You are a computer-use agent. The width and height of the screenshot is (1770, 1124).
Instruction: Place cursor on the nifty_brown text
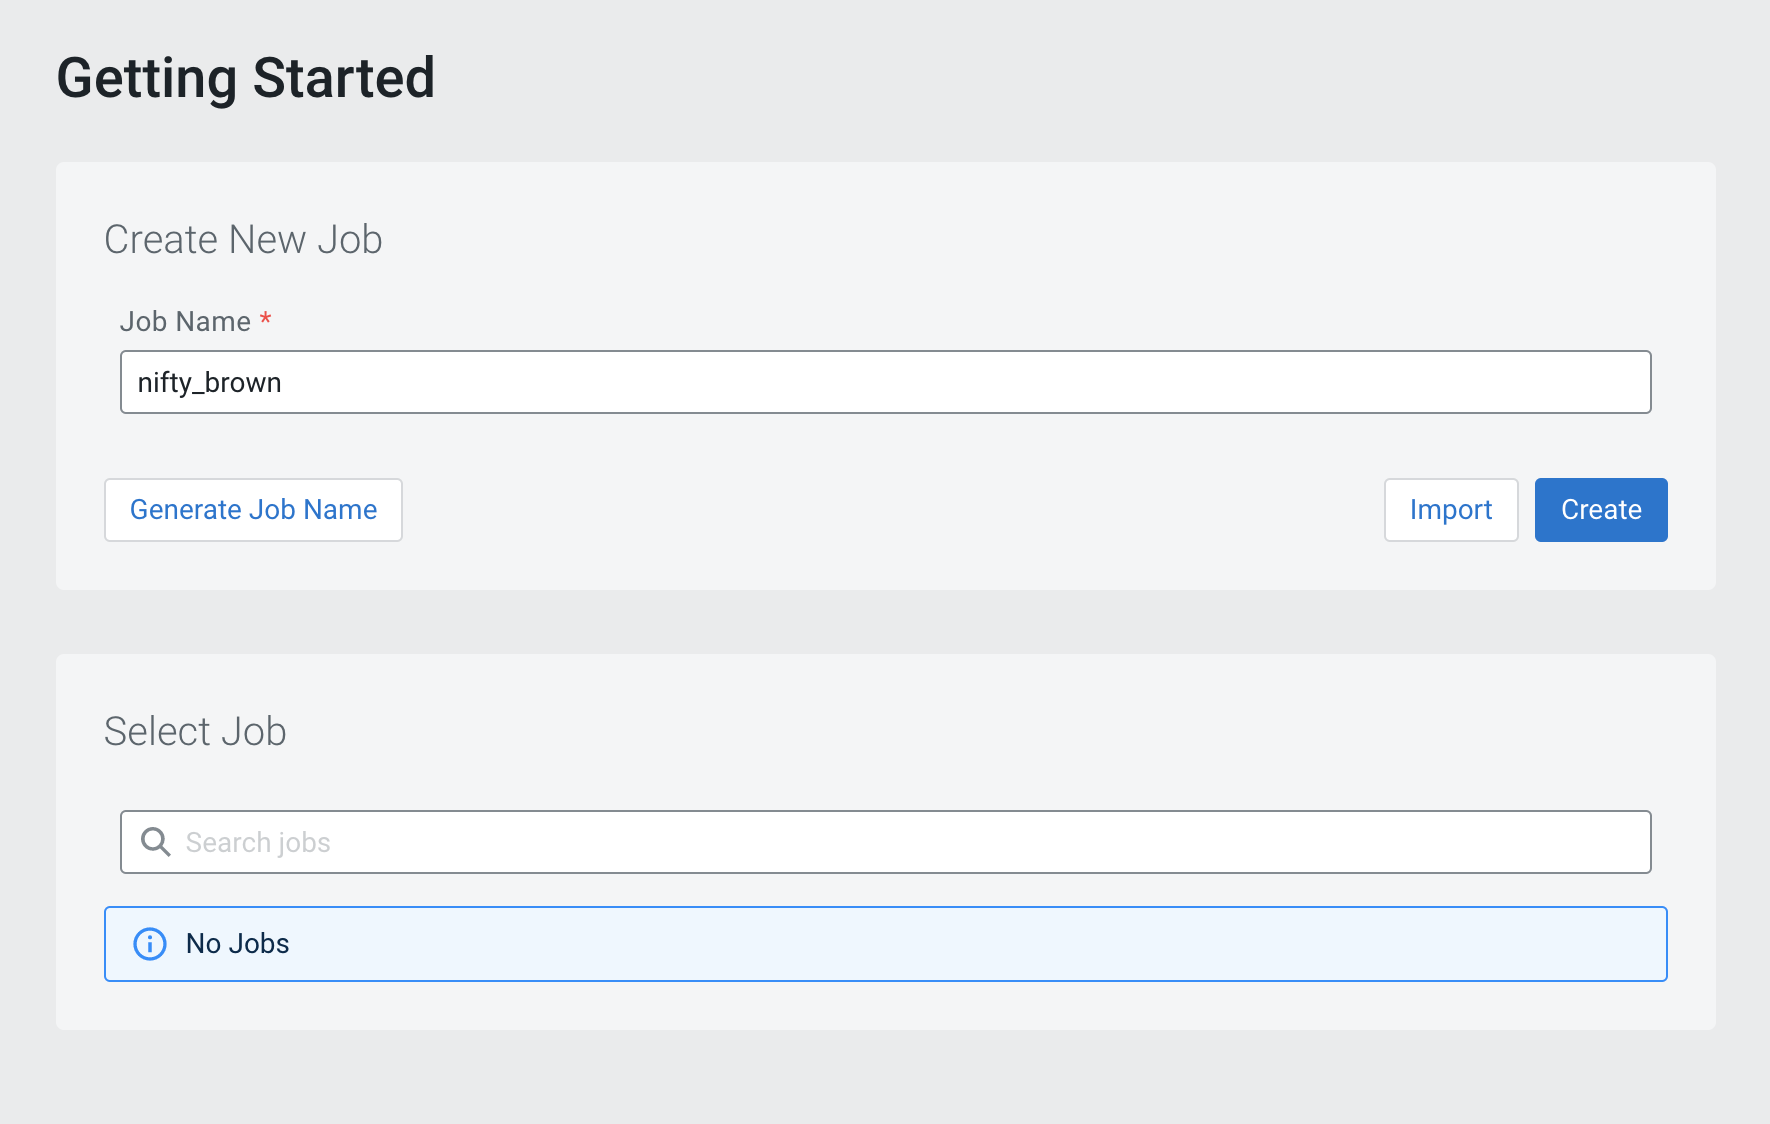click(x=209, y=383)
